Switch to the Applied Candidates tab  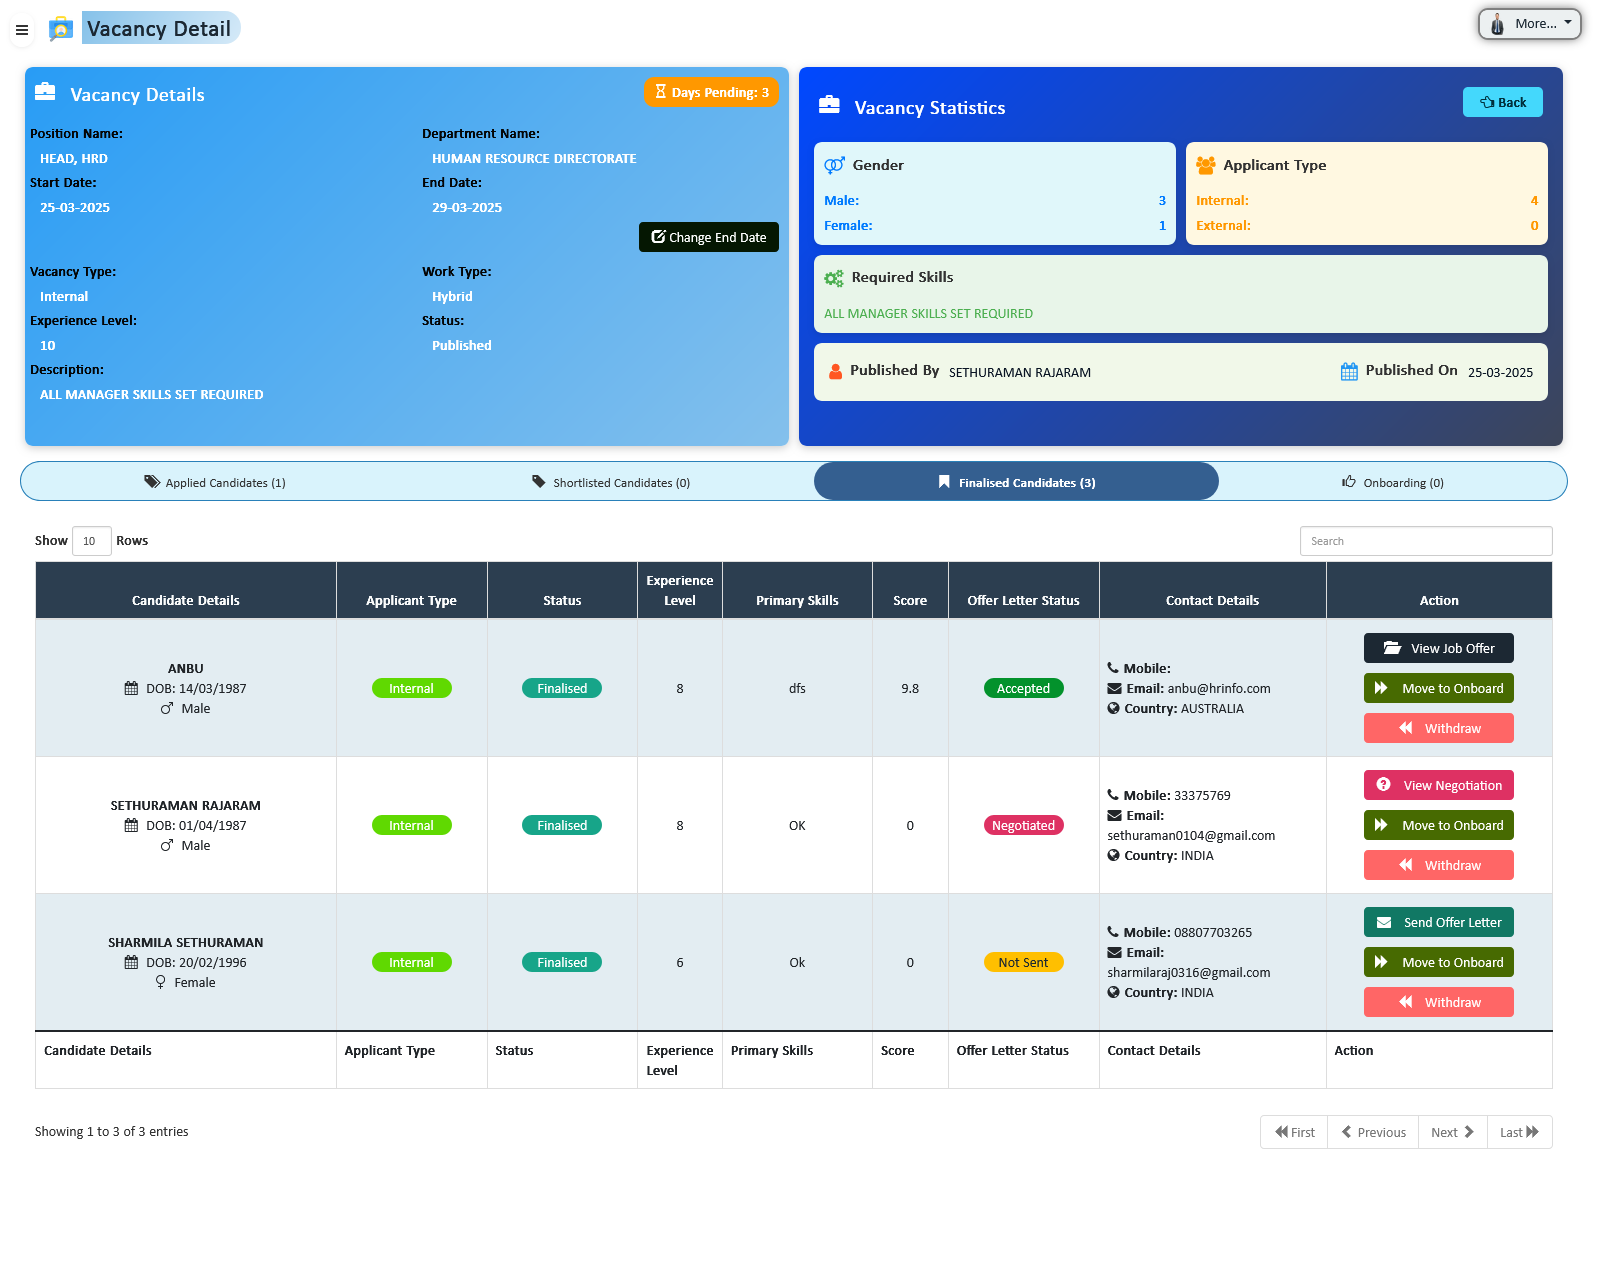coord(224,482)
